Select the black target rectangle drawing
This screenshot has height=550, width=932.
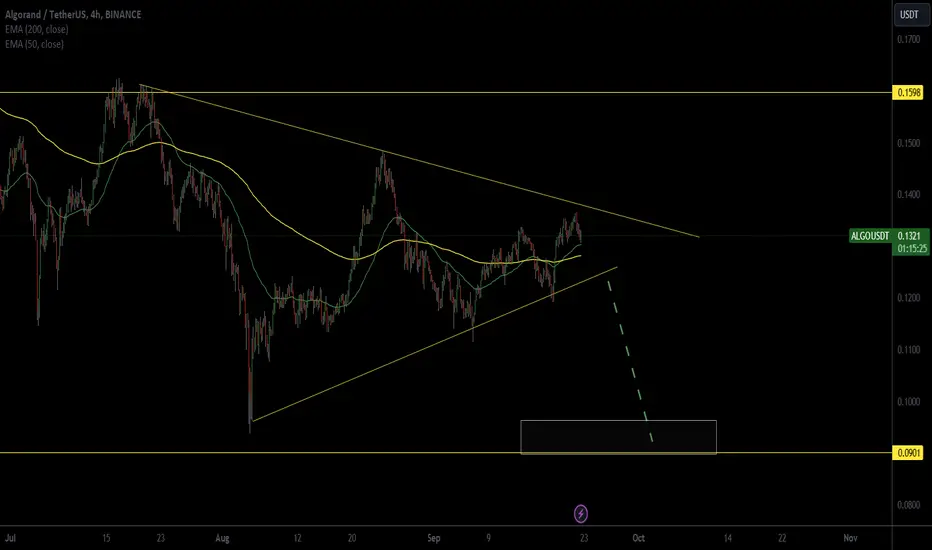point(618,437)
